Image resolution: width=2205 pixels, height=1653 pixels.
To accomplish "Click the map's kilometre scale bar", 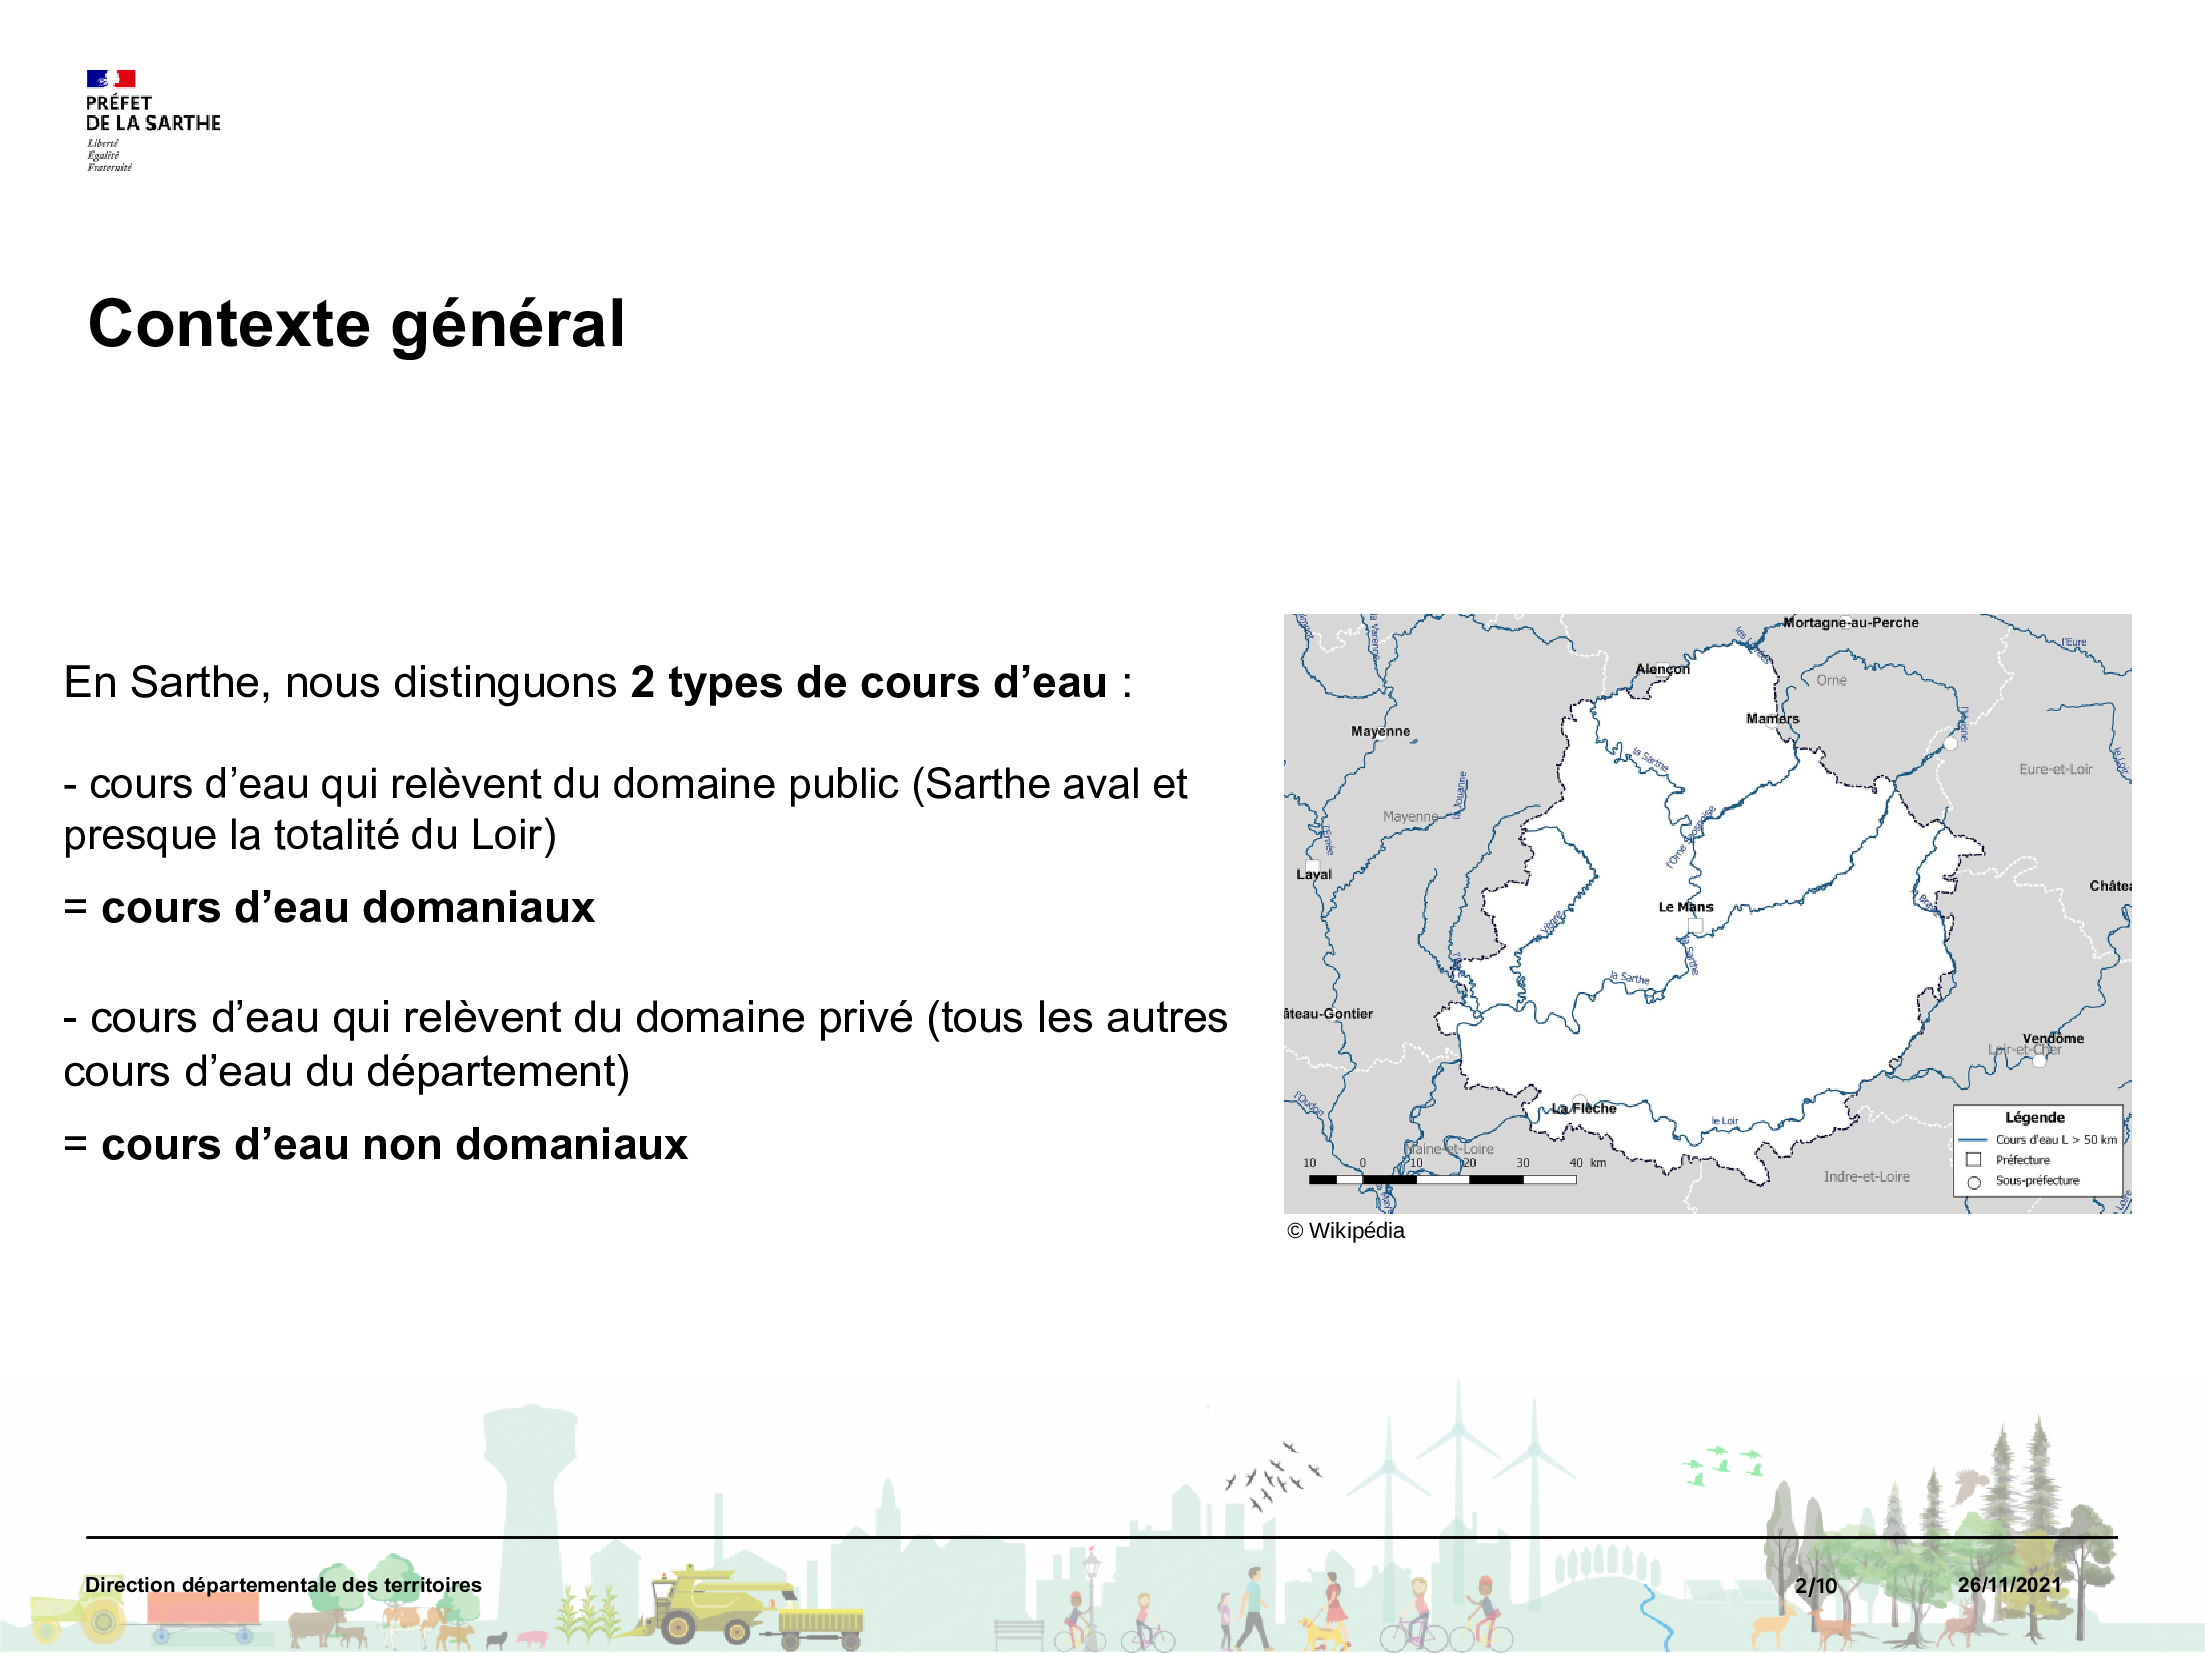I will coord(1442,1180).
